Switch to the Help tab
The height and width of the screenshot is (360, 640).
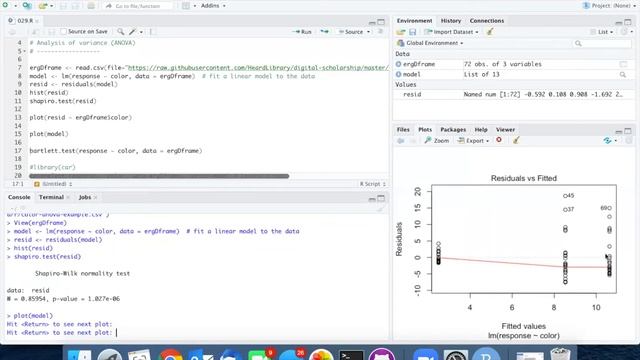[481, 129]
